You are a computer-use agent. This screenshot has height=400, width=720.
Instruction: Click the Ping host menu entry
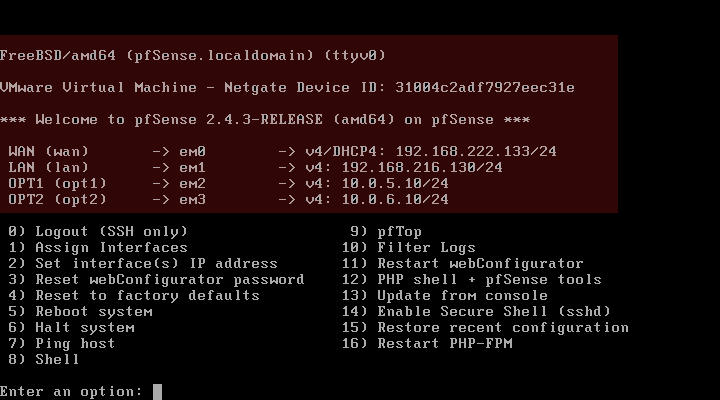tap(62, 344)
